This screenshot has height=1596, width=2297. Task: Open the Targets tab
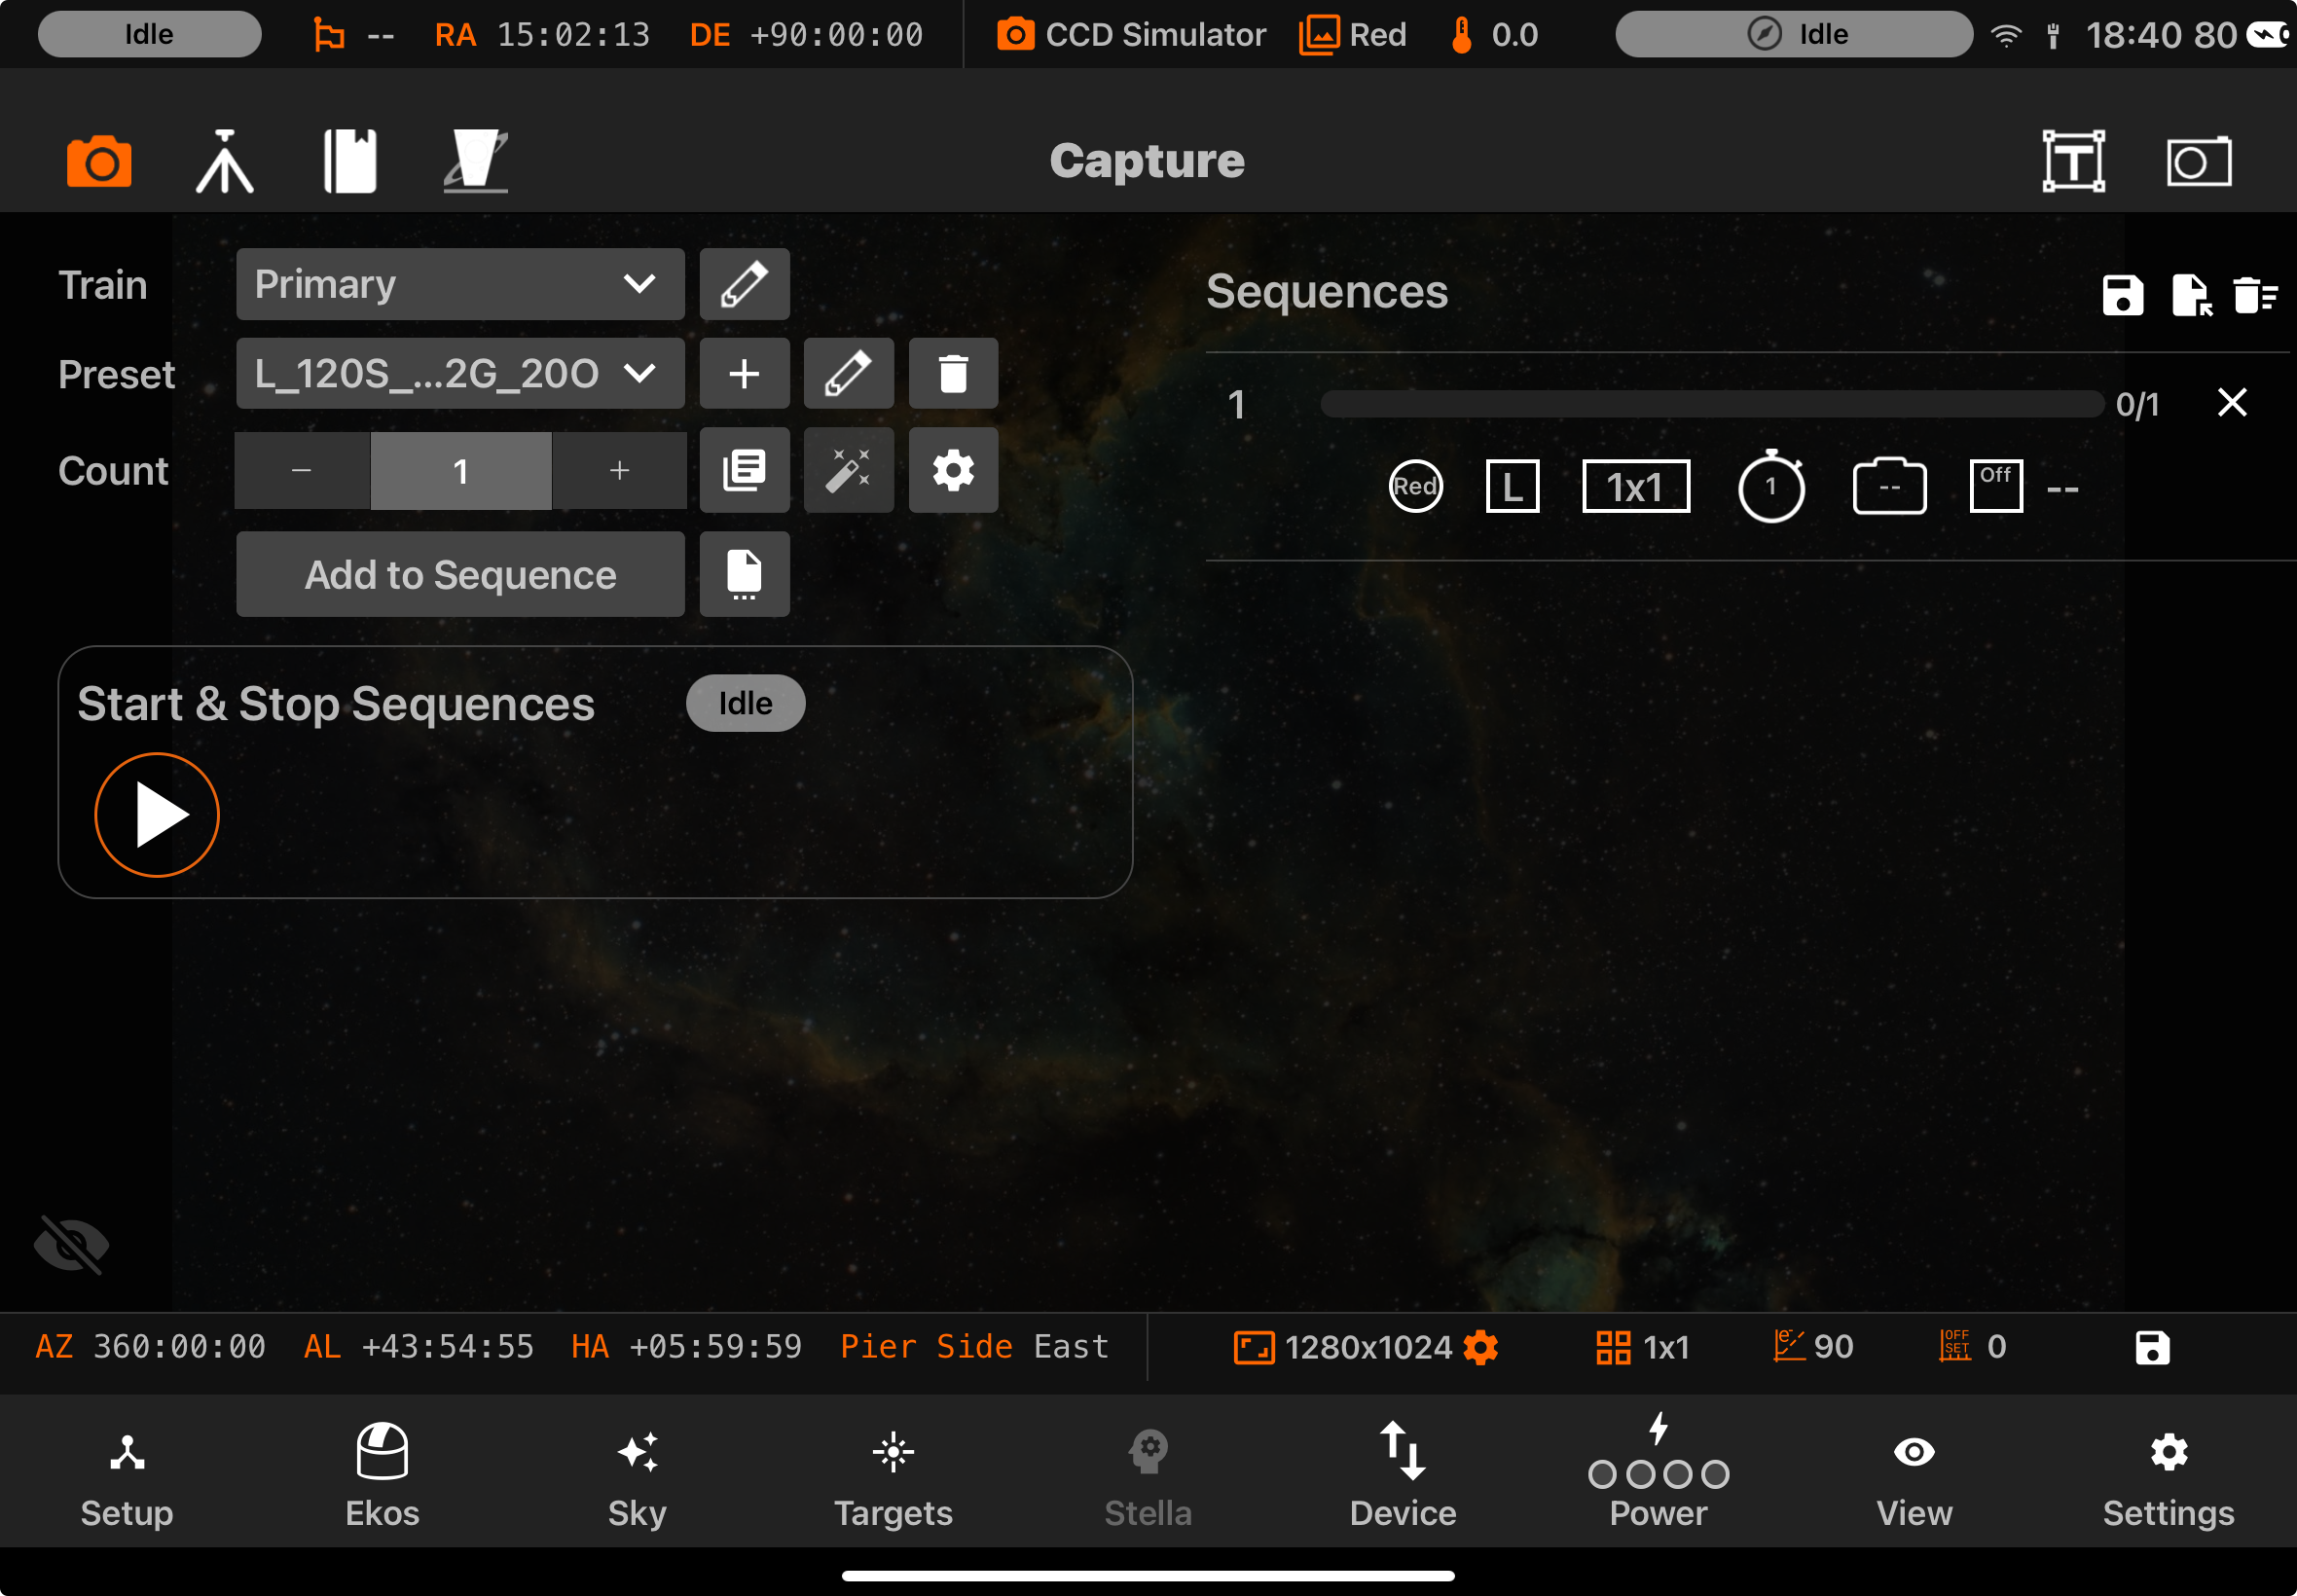point(893,1475)
